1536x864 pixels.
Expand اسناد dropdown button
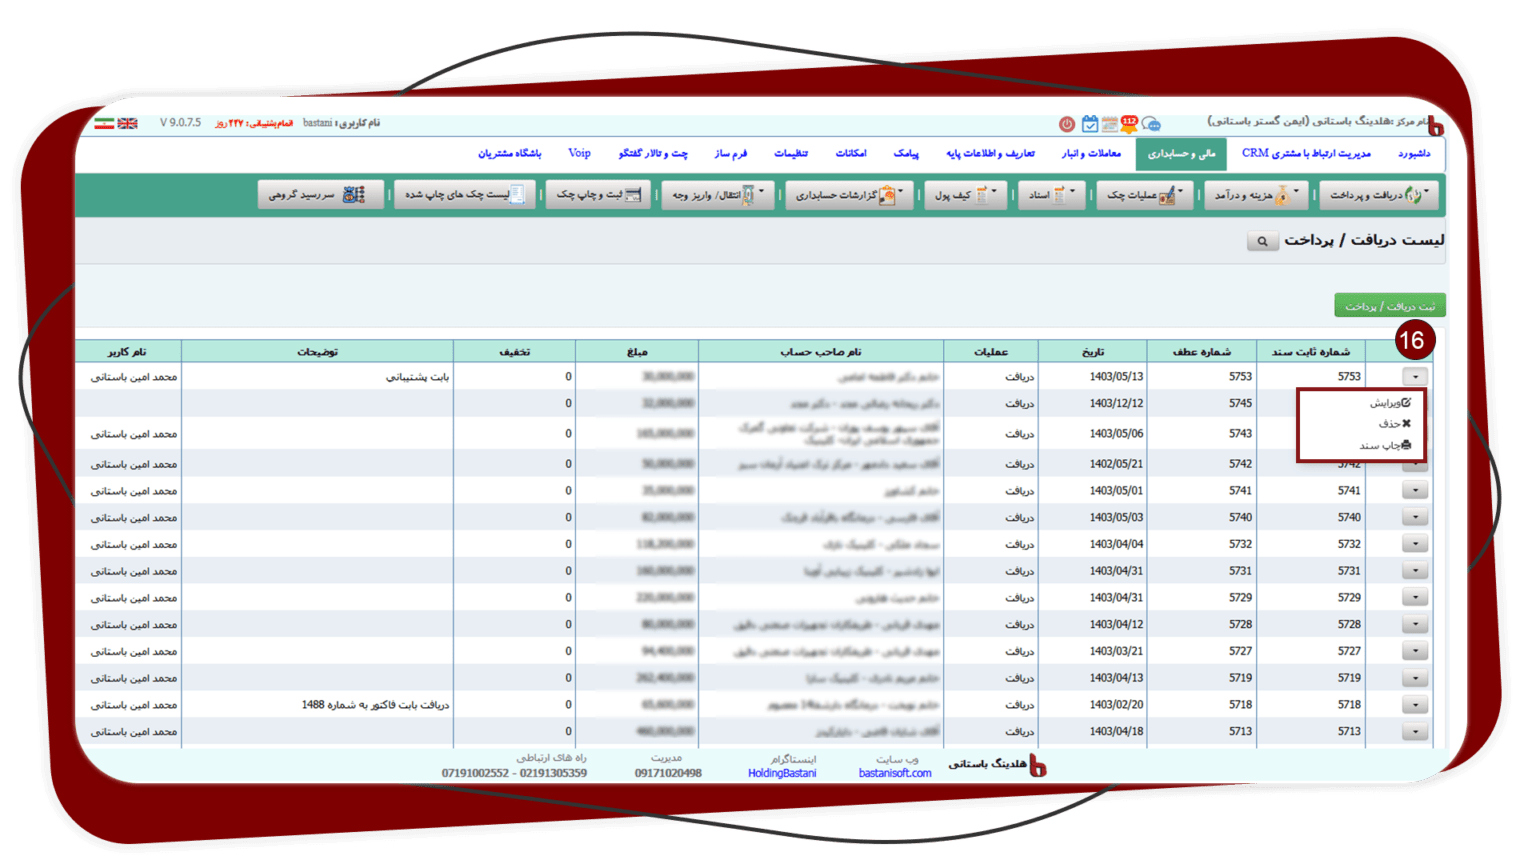pos(1050,194)
